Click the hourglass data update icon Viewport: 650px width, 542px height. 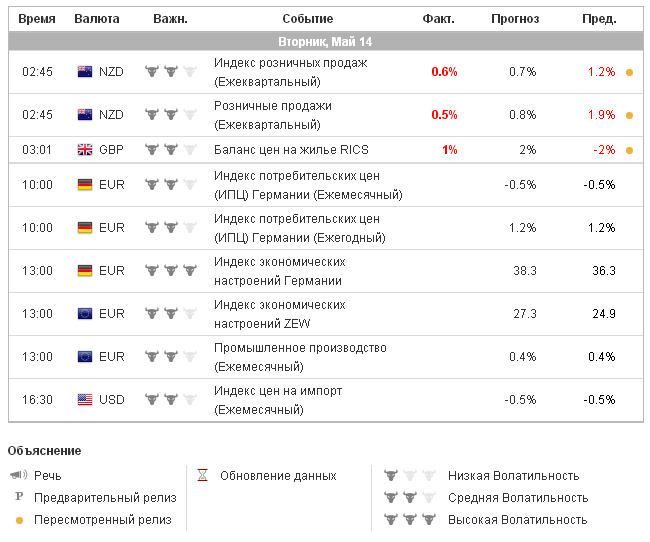pos(202,476)
